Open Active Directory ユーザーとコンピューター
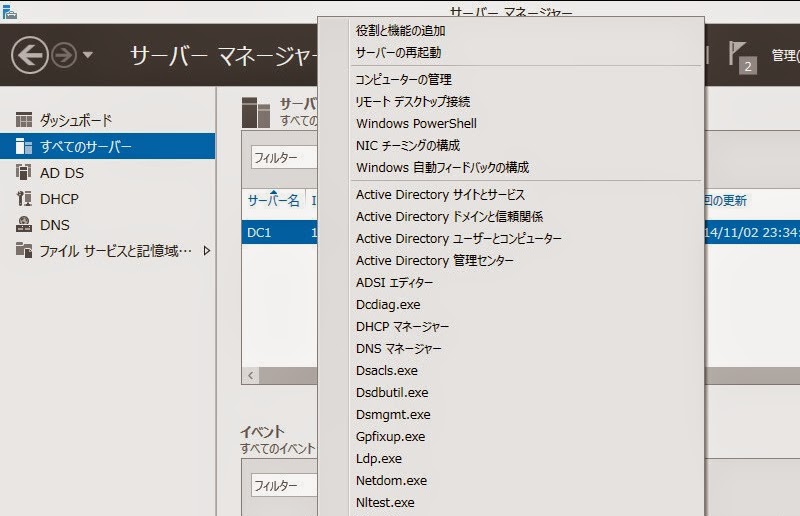 (x=459, y=238)
